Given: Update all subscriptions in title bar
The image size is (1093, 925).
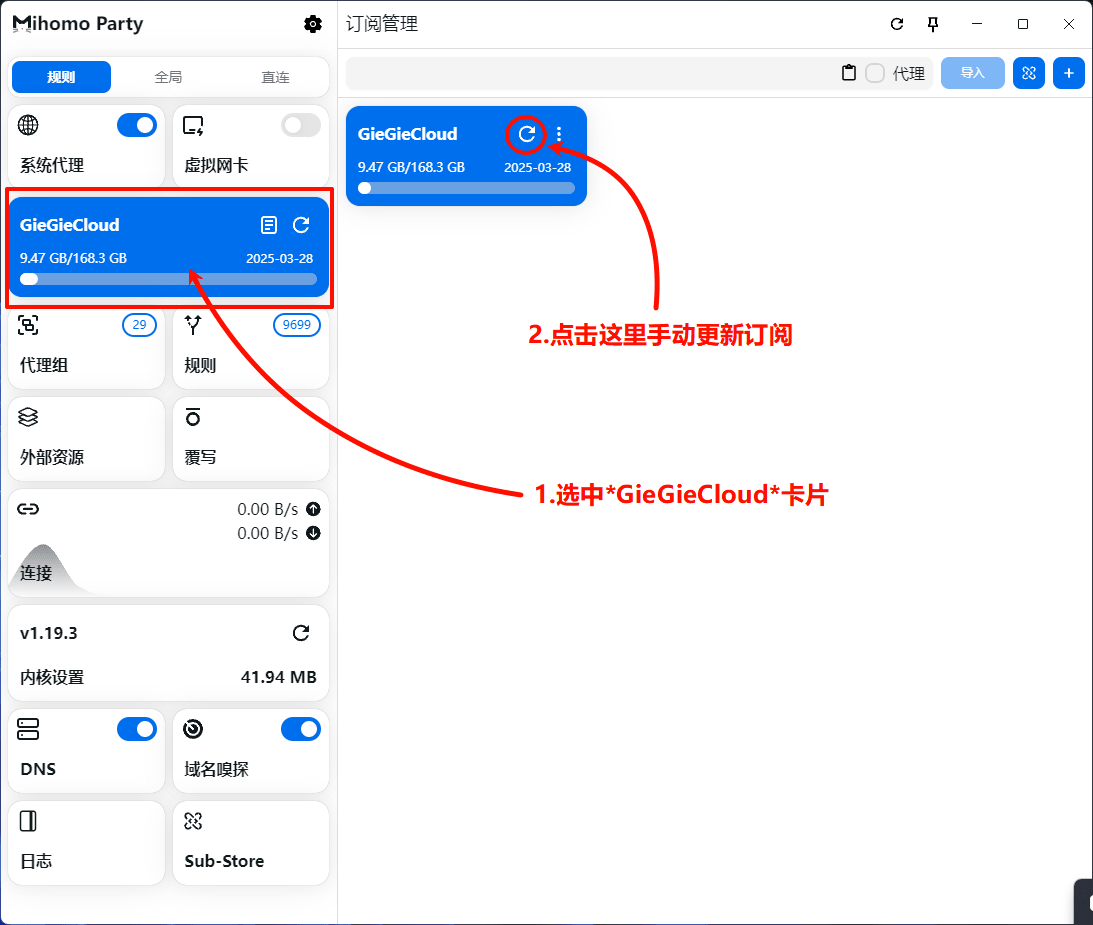Looking at the screenshot, I should tap(897, 24).
